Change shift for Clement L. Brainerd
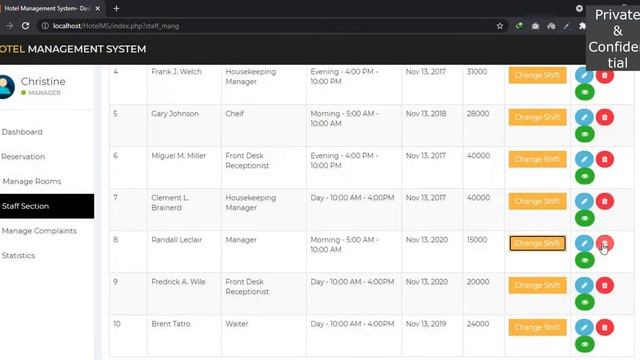The image size is (640, 360). pos(537,201)
